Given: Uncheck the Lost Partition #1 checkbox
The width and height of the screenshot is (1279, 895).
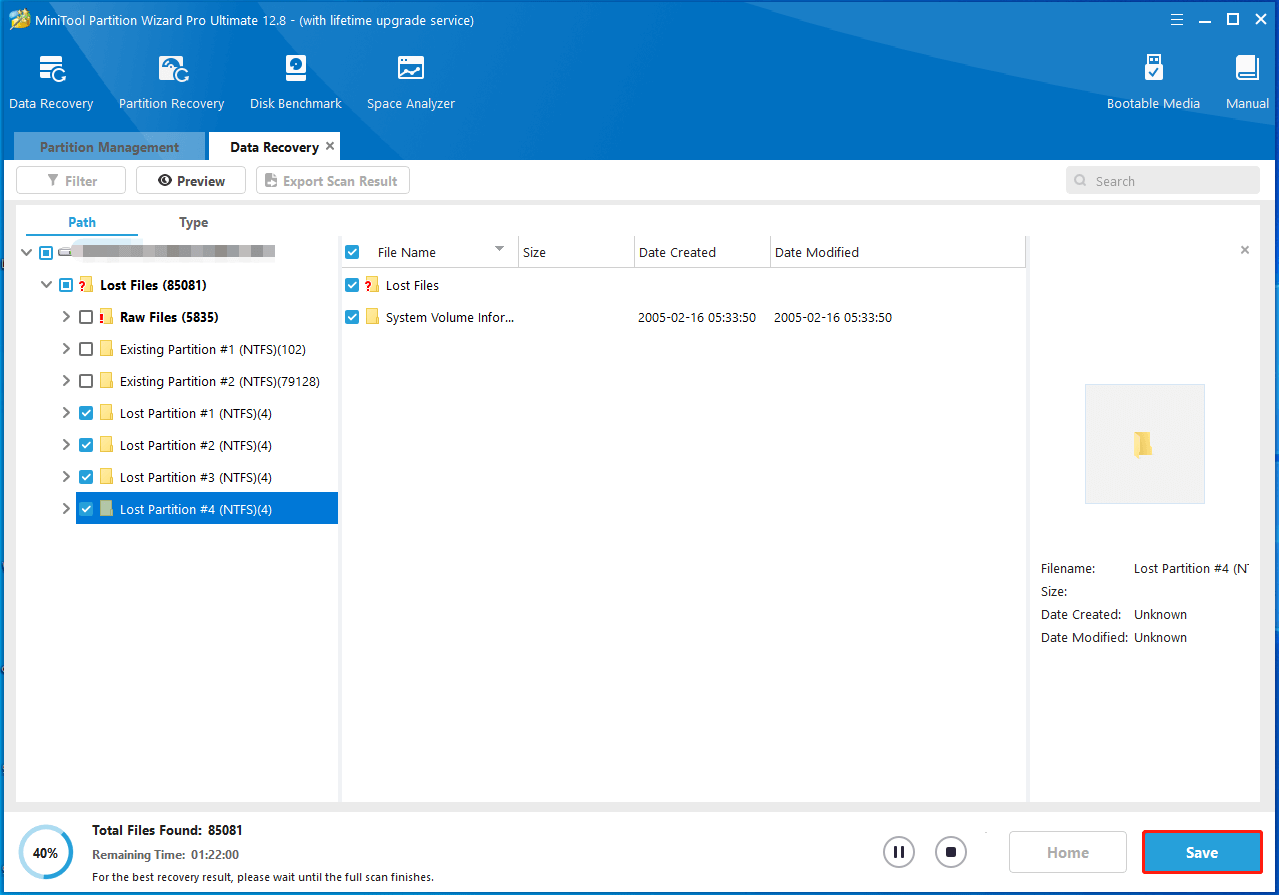Looking at the screenshot, I should 86,413.
